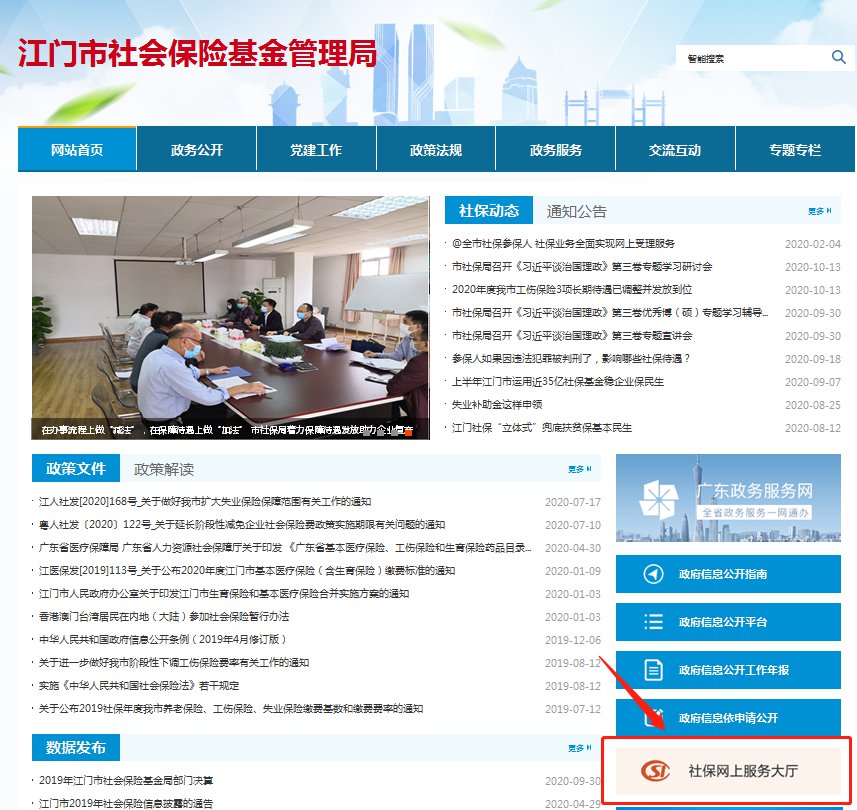The image size is (857, 810).
Task: Go to 政策法规 navigation item
Action: (436, 149)
